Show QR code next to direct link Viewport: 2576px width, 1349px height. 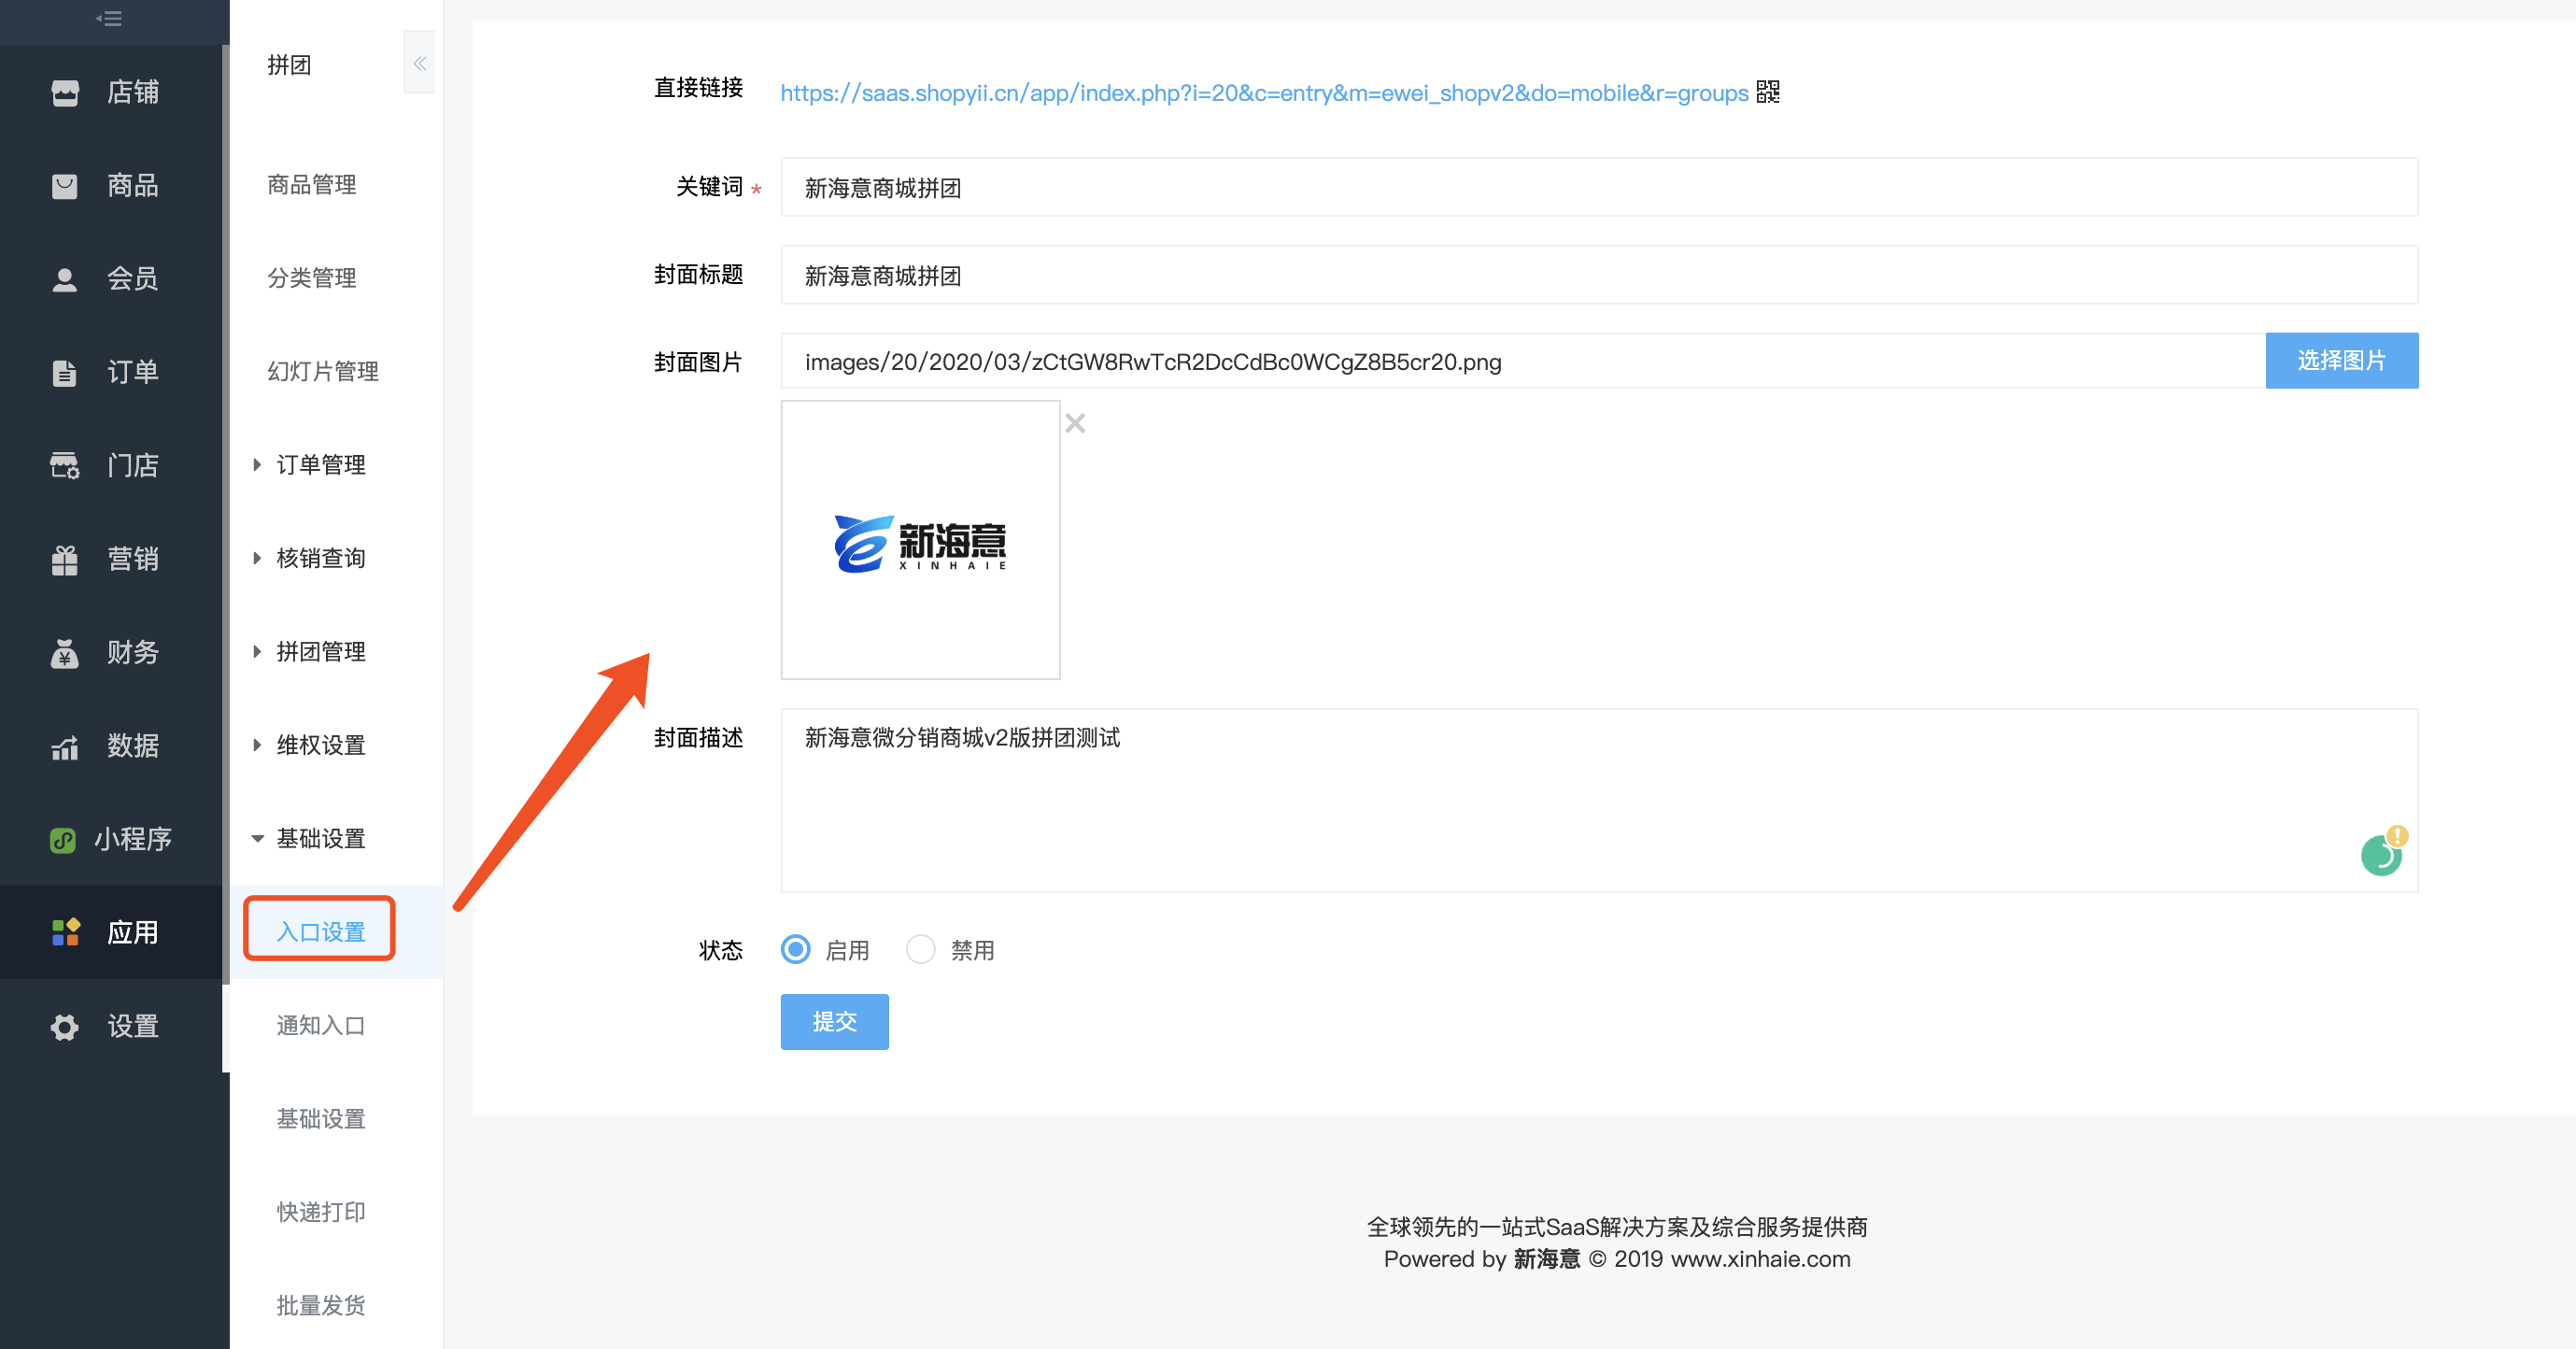1768,92
